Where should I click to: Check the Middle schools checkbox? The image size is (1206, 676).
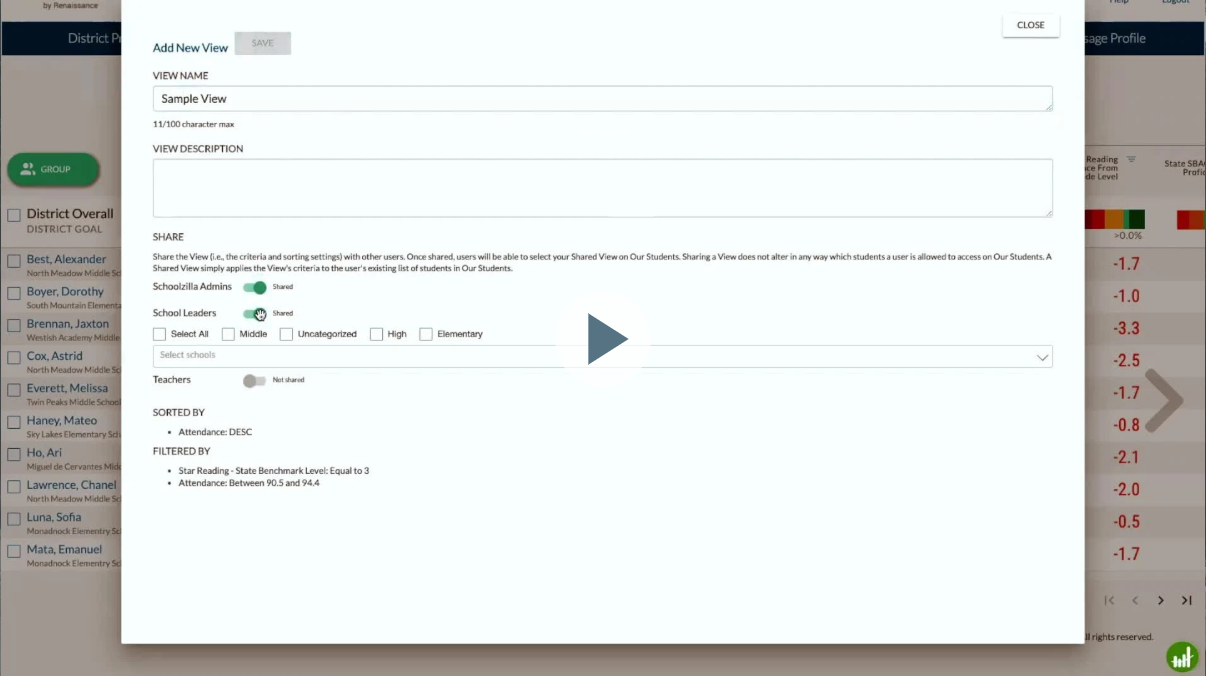point(228,334)
